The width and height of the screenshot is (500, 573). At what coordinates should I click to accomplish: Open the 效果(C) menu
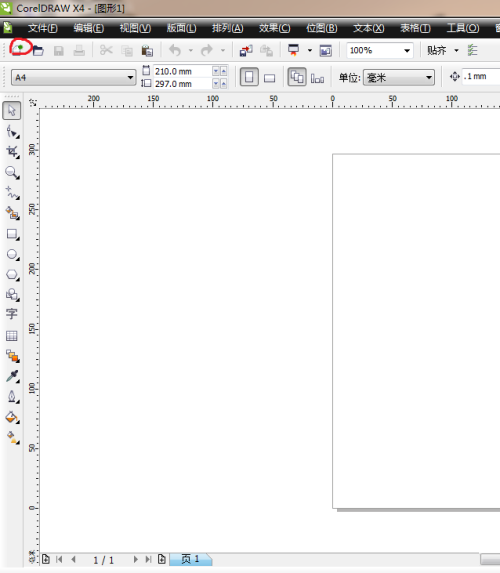pos(274,28)
